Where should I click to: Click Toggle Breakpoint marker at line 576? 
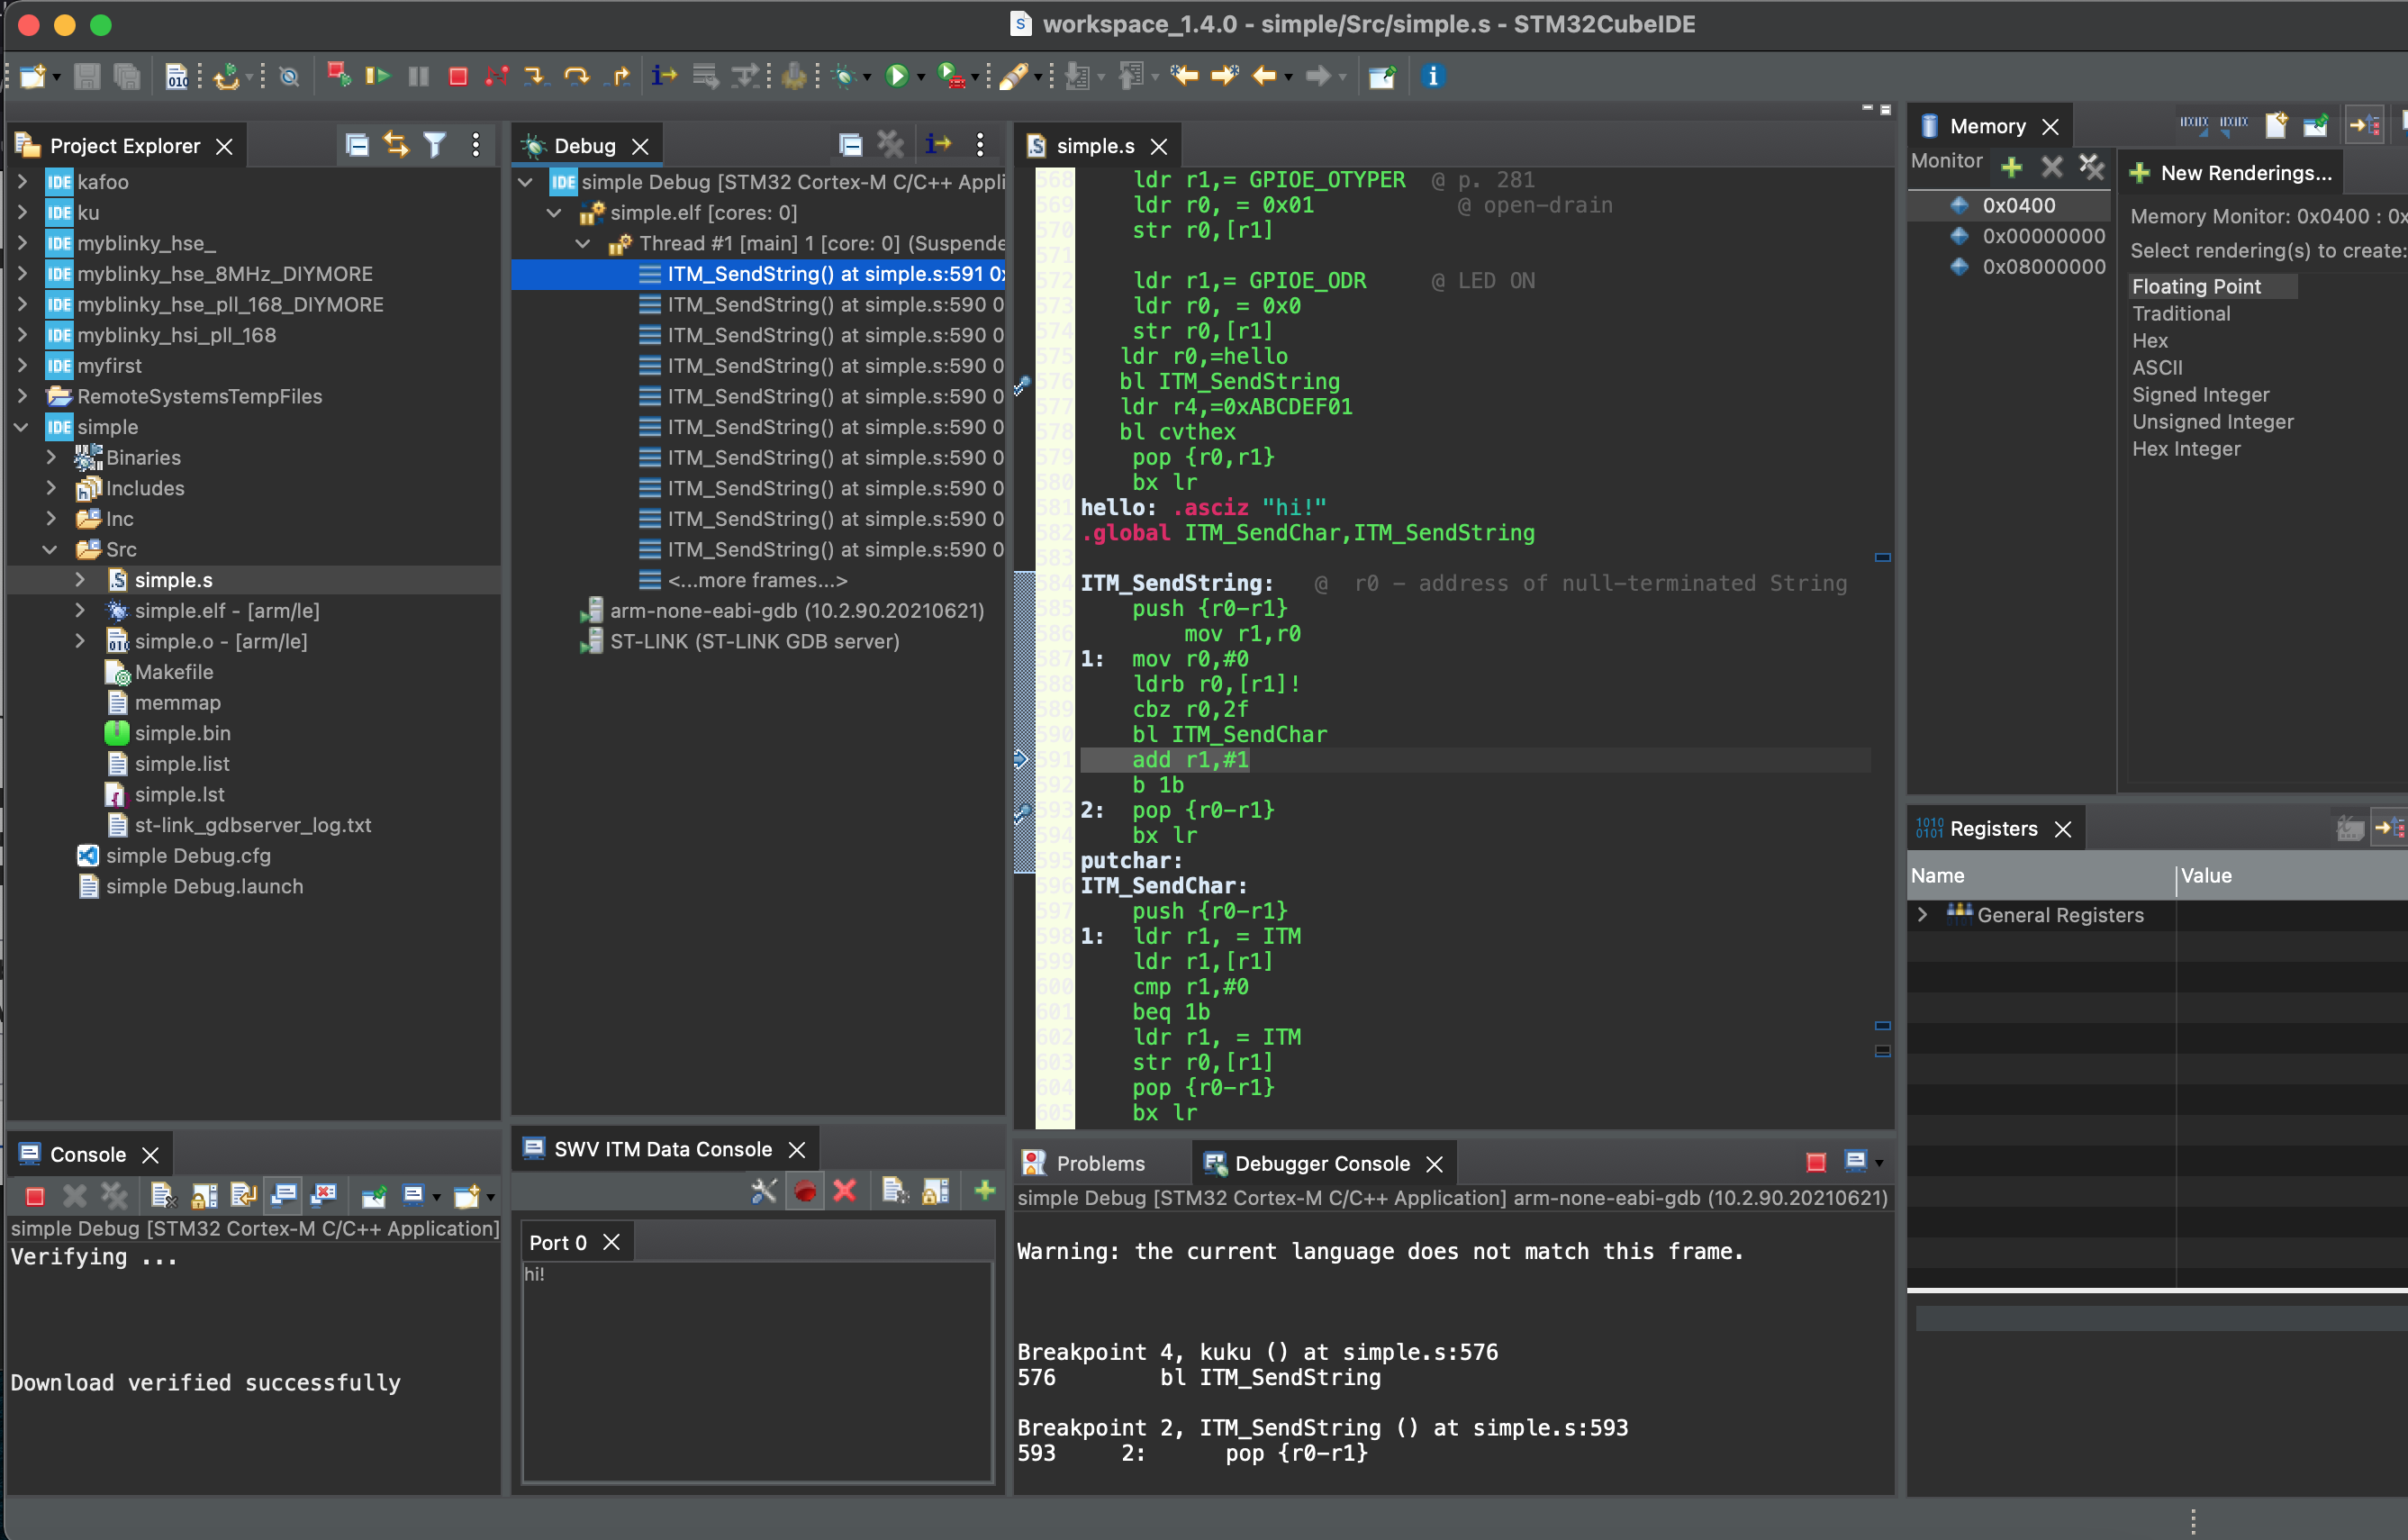coord(1022,384)
